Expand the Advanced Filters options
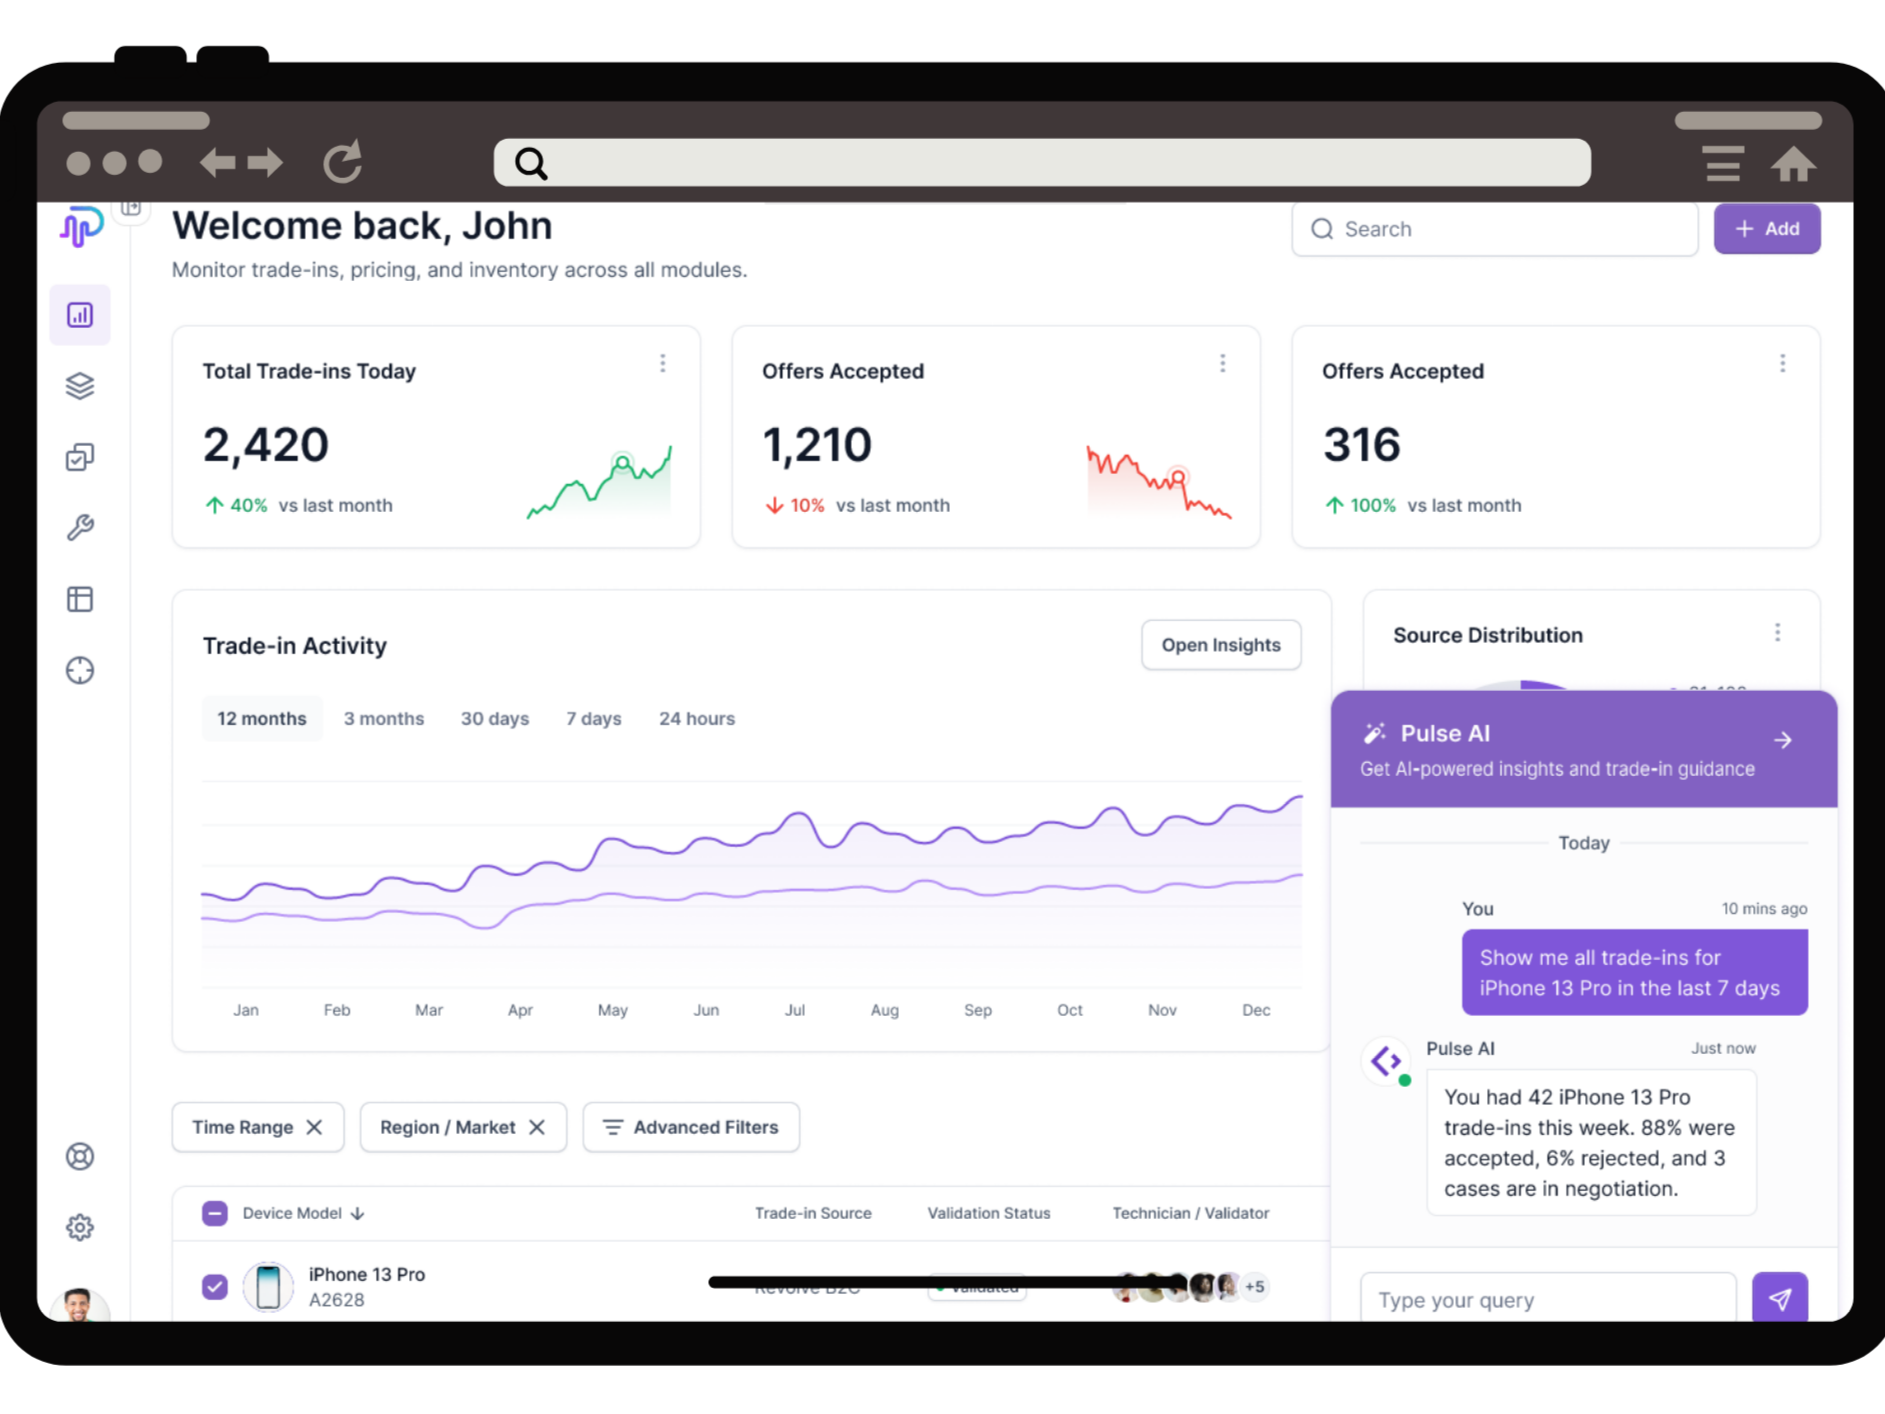The image size is (1885, 1414). (691, 1127)
